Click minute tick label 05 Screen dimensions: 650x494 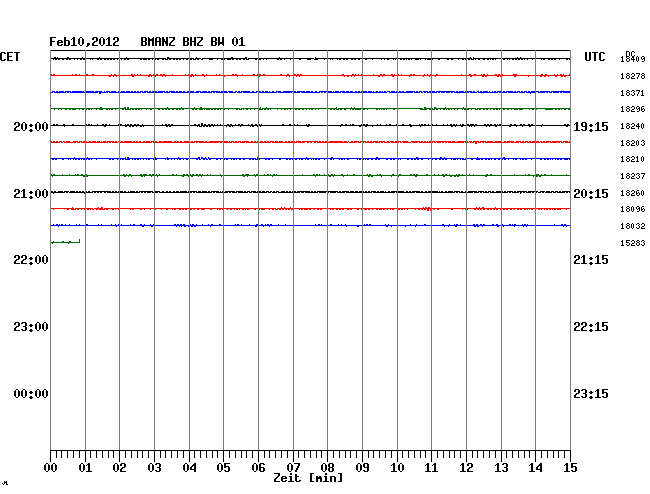coord(223,468)
